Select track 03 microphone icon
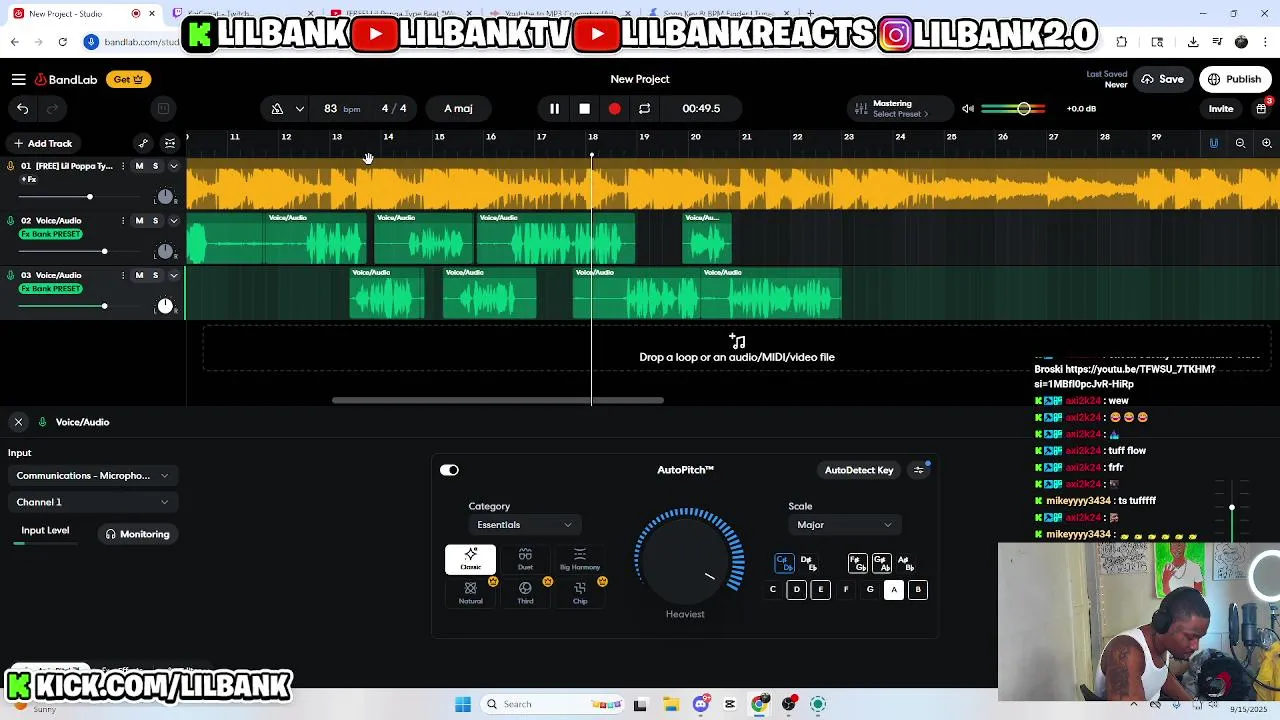This screenshot has height=720, width=1280. (x=11, y=275)
